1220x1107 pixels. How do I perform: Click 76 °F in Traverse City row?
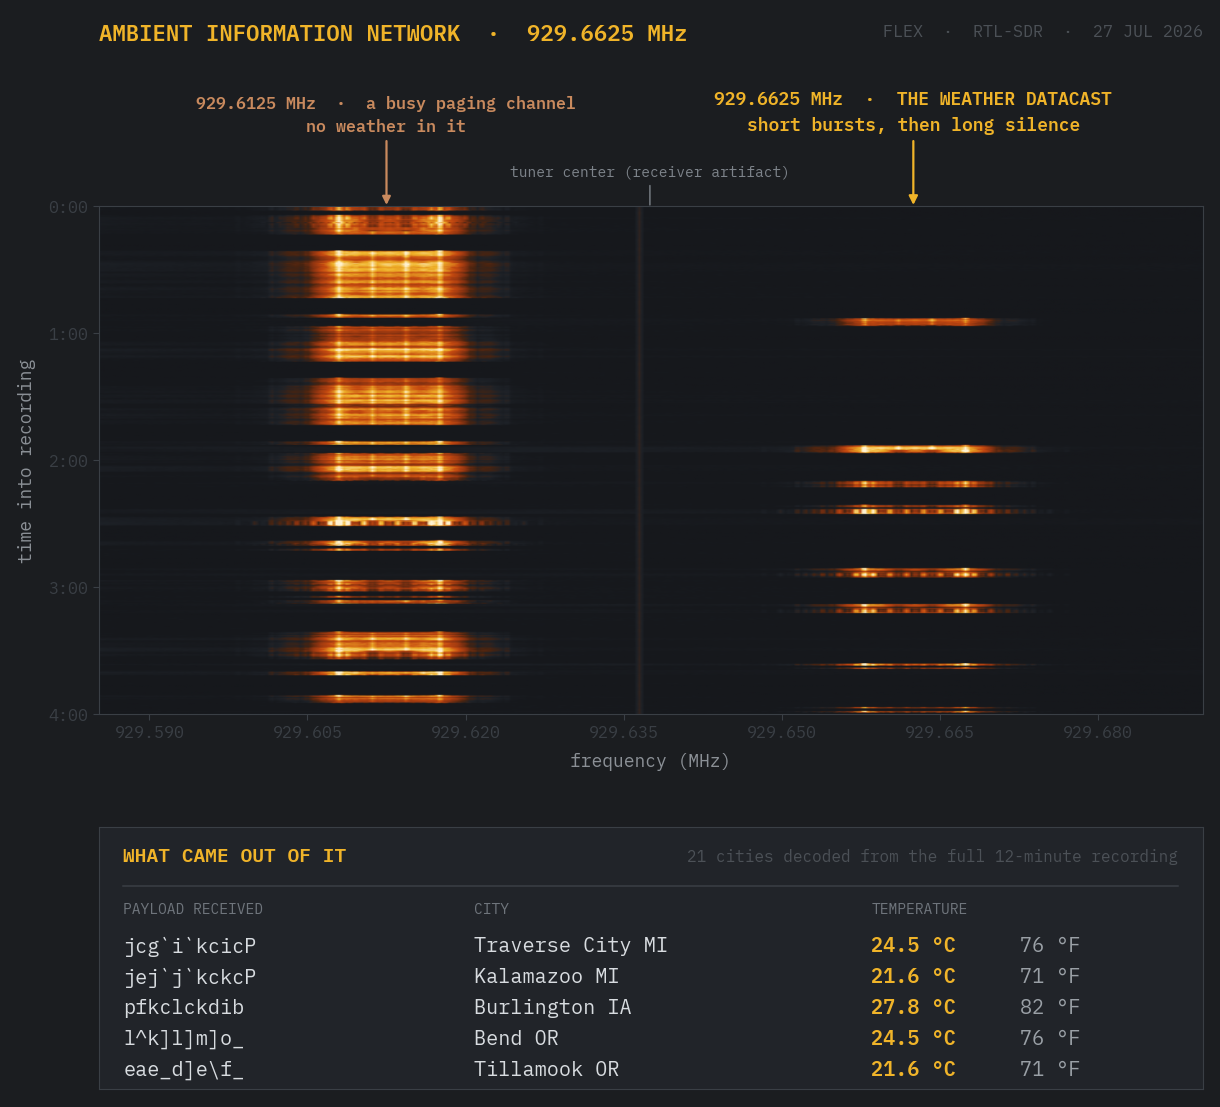(1050, 945)
